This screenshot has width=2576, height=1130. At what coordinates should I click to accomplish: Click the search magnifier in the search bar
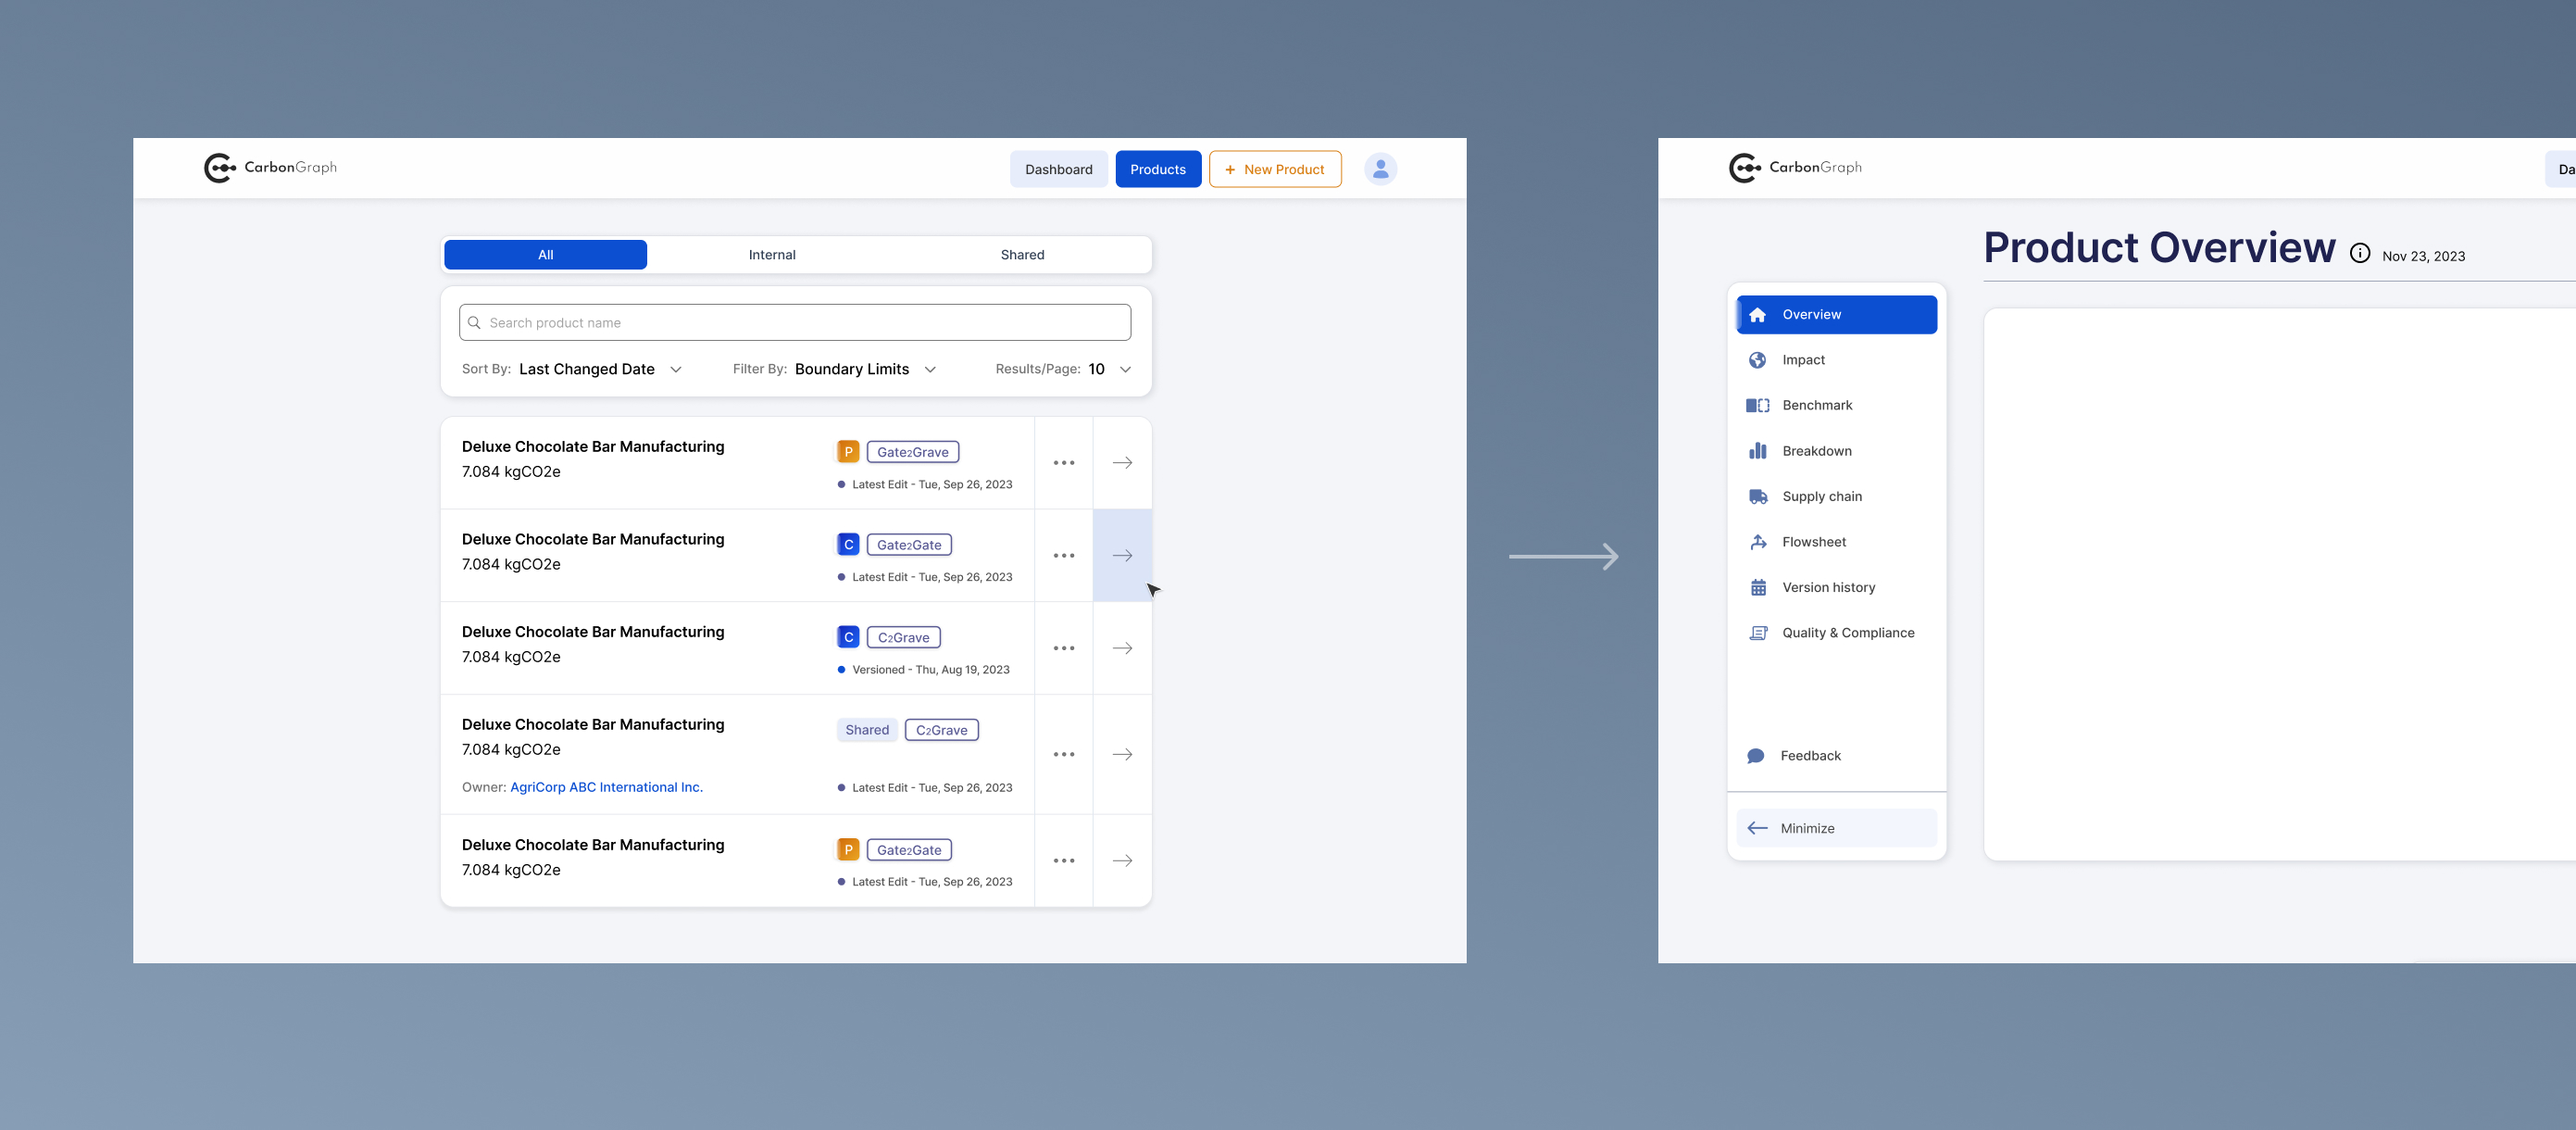(x=475, y=322)
